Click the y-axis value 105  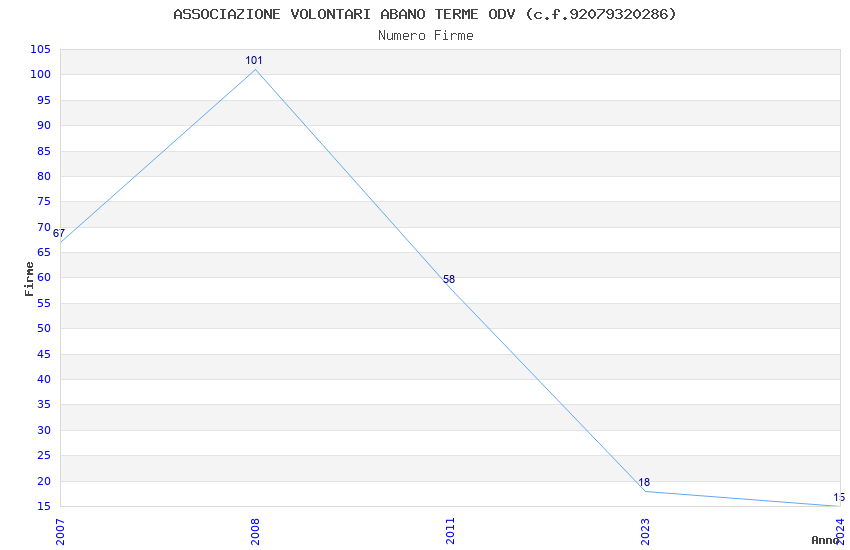(x=40, y=49)
